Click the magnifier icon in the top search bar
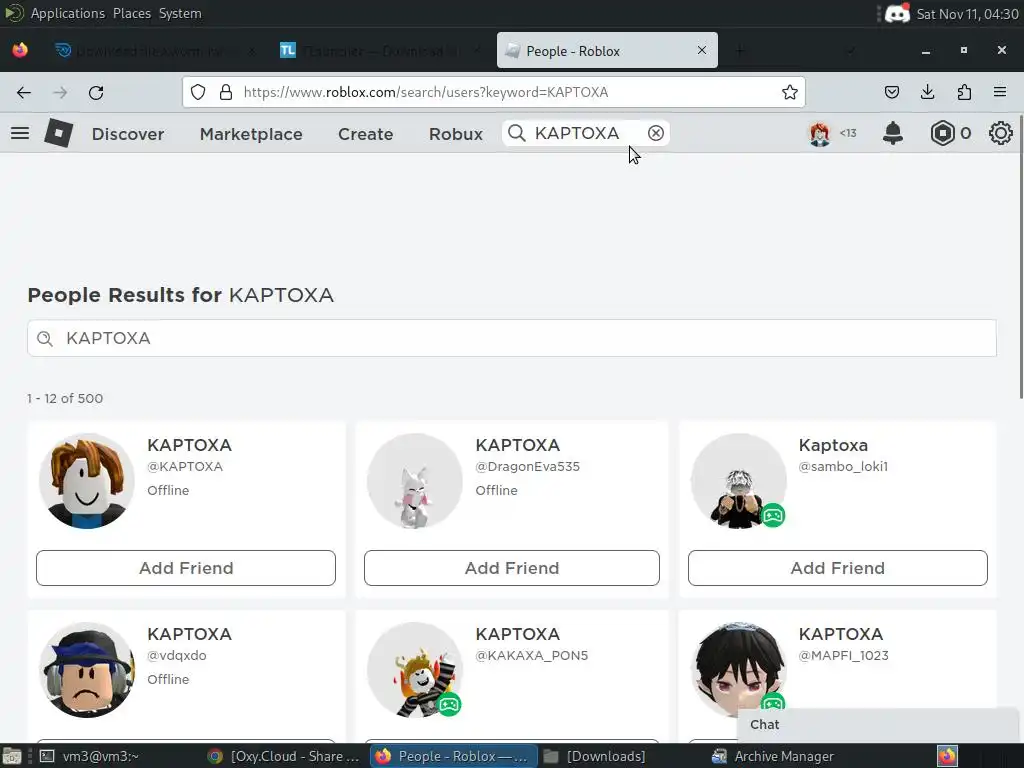This screenshot has height=768, width=1024. 517,133
